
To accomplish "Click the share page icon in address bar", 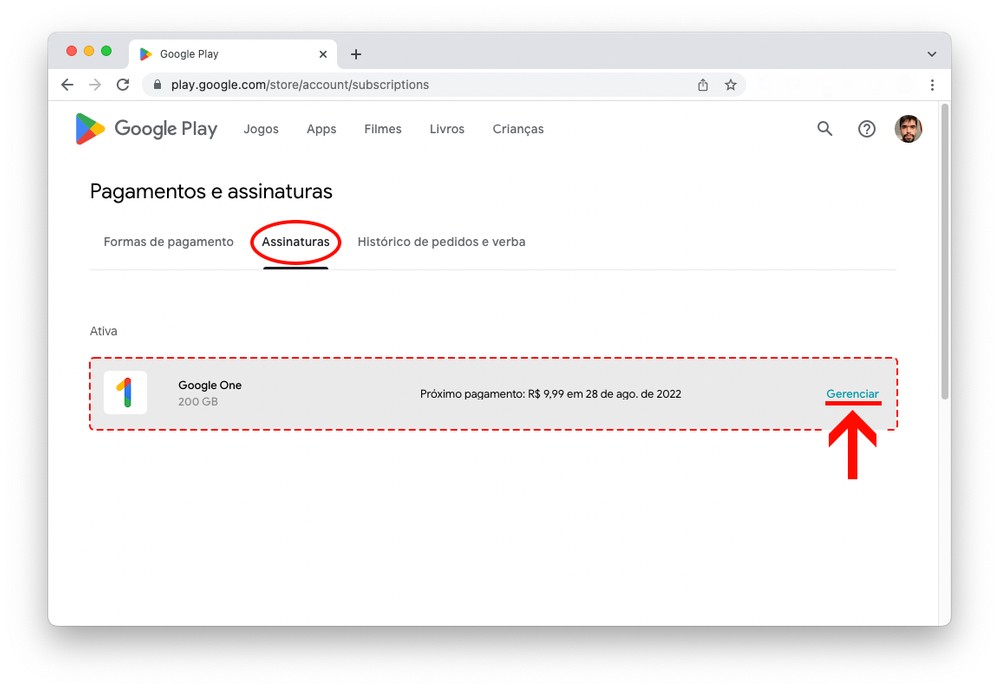I will [x=703, y=85].
